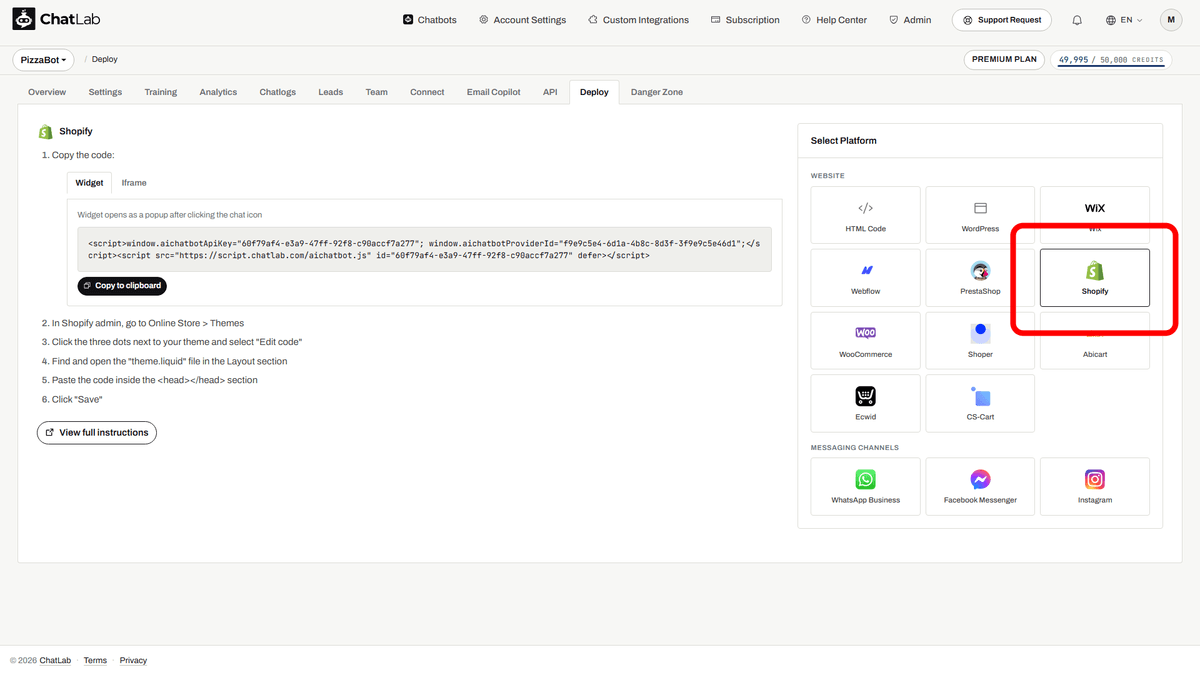Open Account Settings in top navigation
The width and height of the screenshot is (1200, 675).
[522, 20]
